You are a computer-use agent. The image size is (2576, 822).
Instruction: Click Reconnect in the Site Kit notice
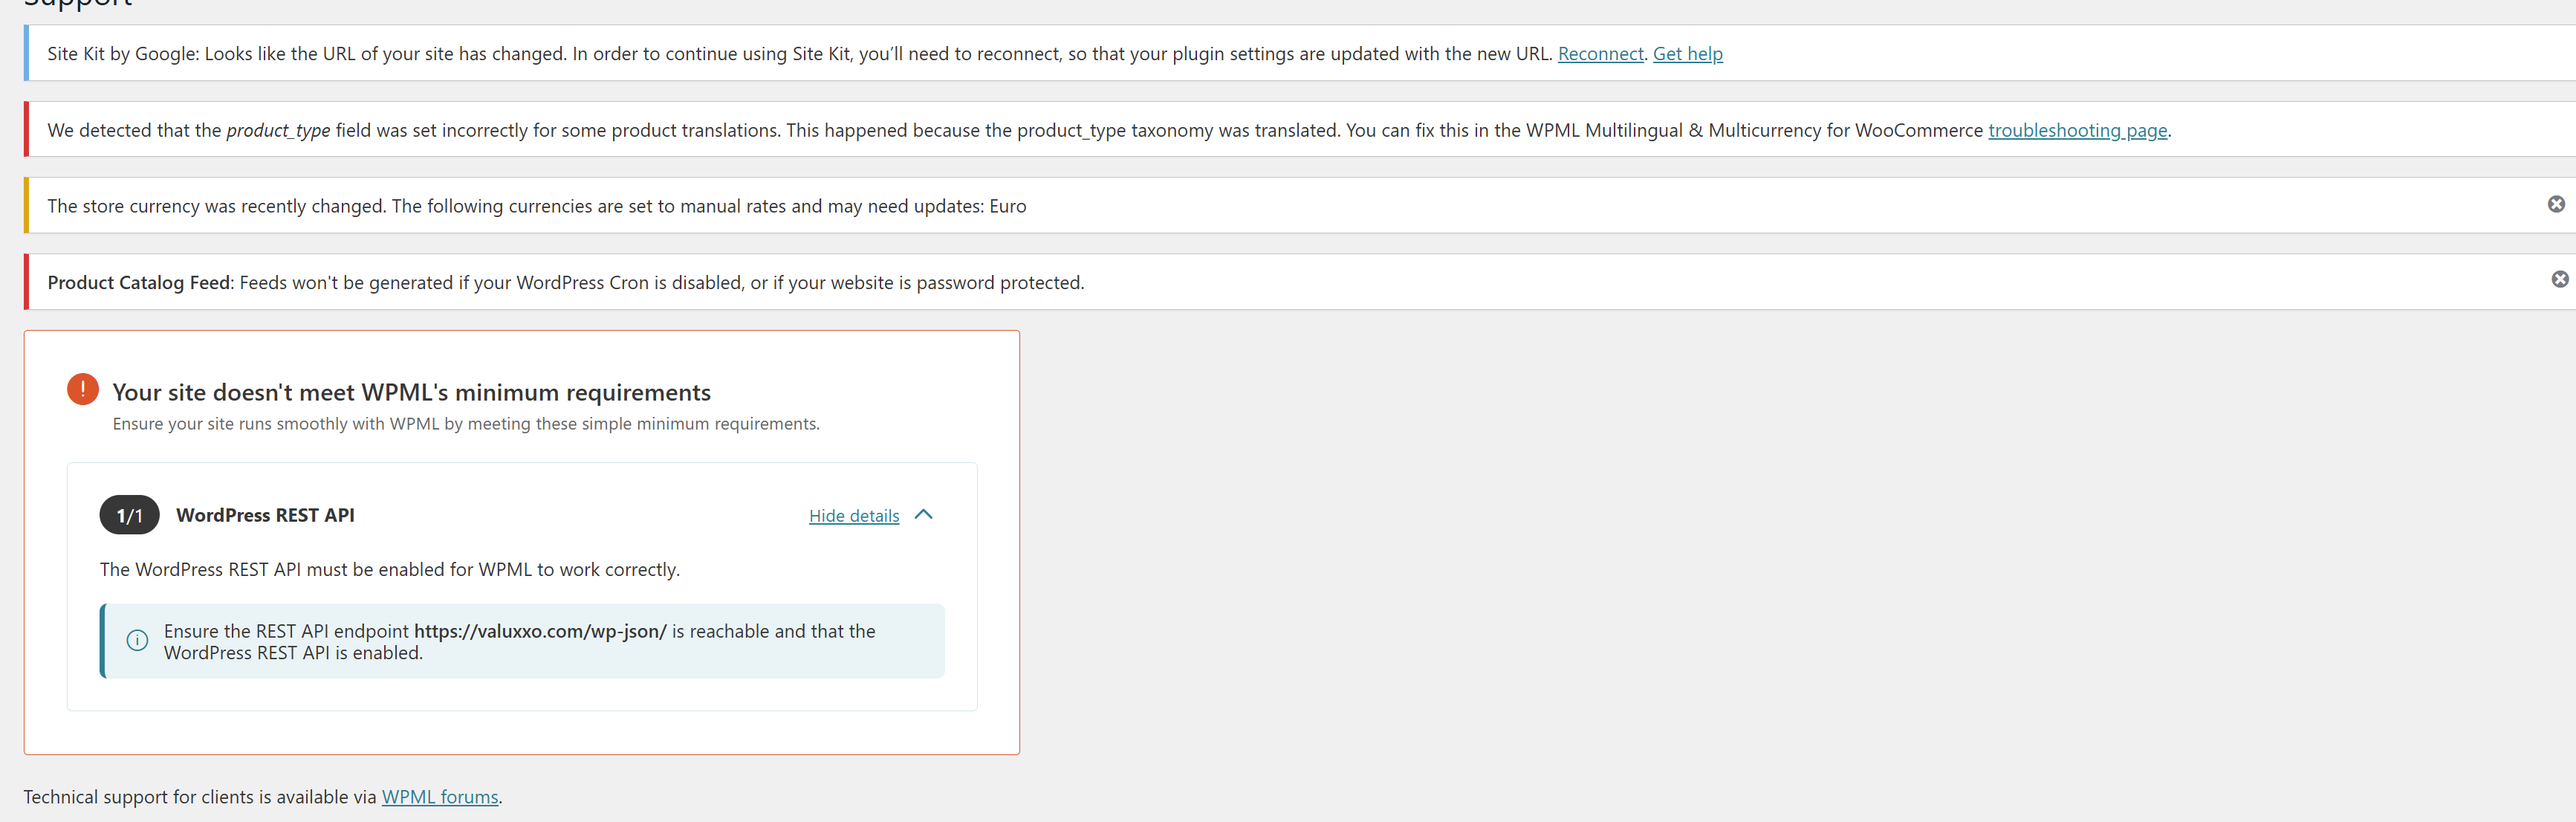1600,54
